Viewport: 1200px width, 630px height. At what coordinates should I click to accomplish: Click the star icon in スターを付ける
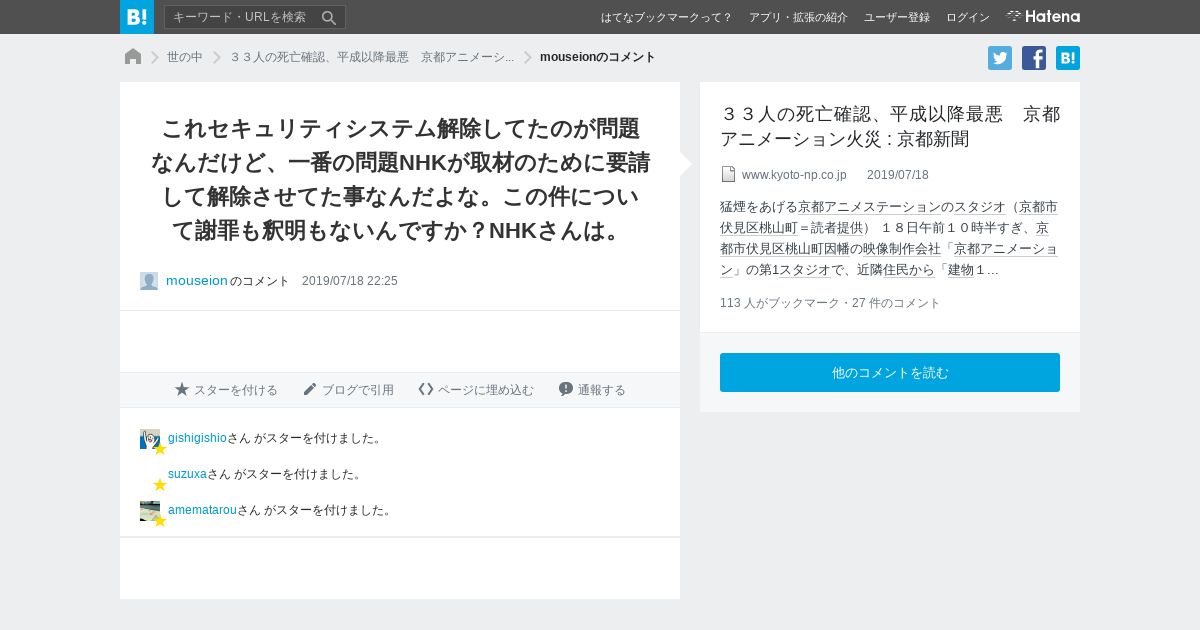tap(182, 389)
